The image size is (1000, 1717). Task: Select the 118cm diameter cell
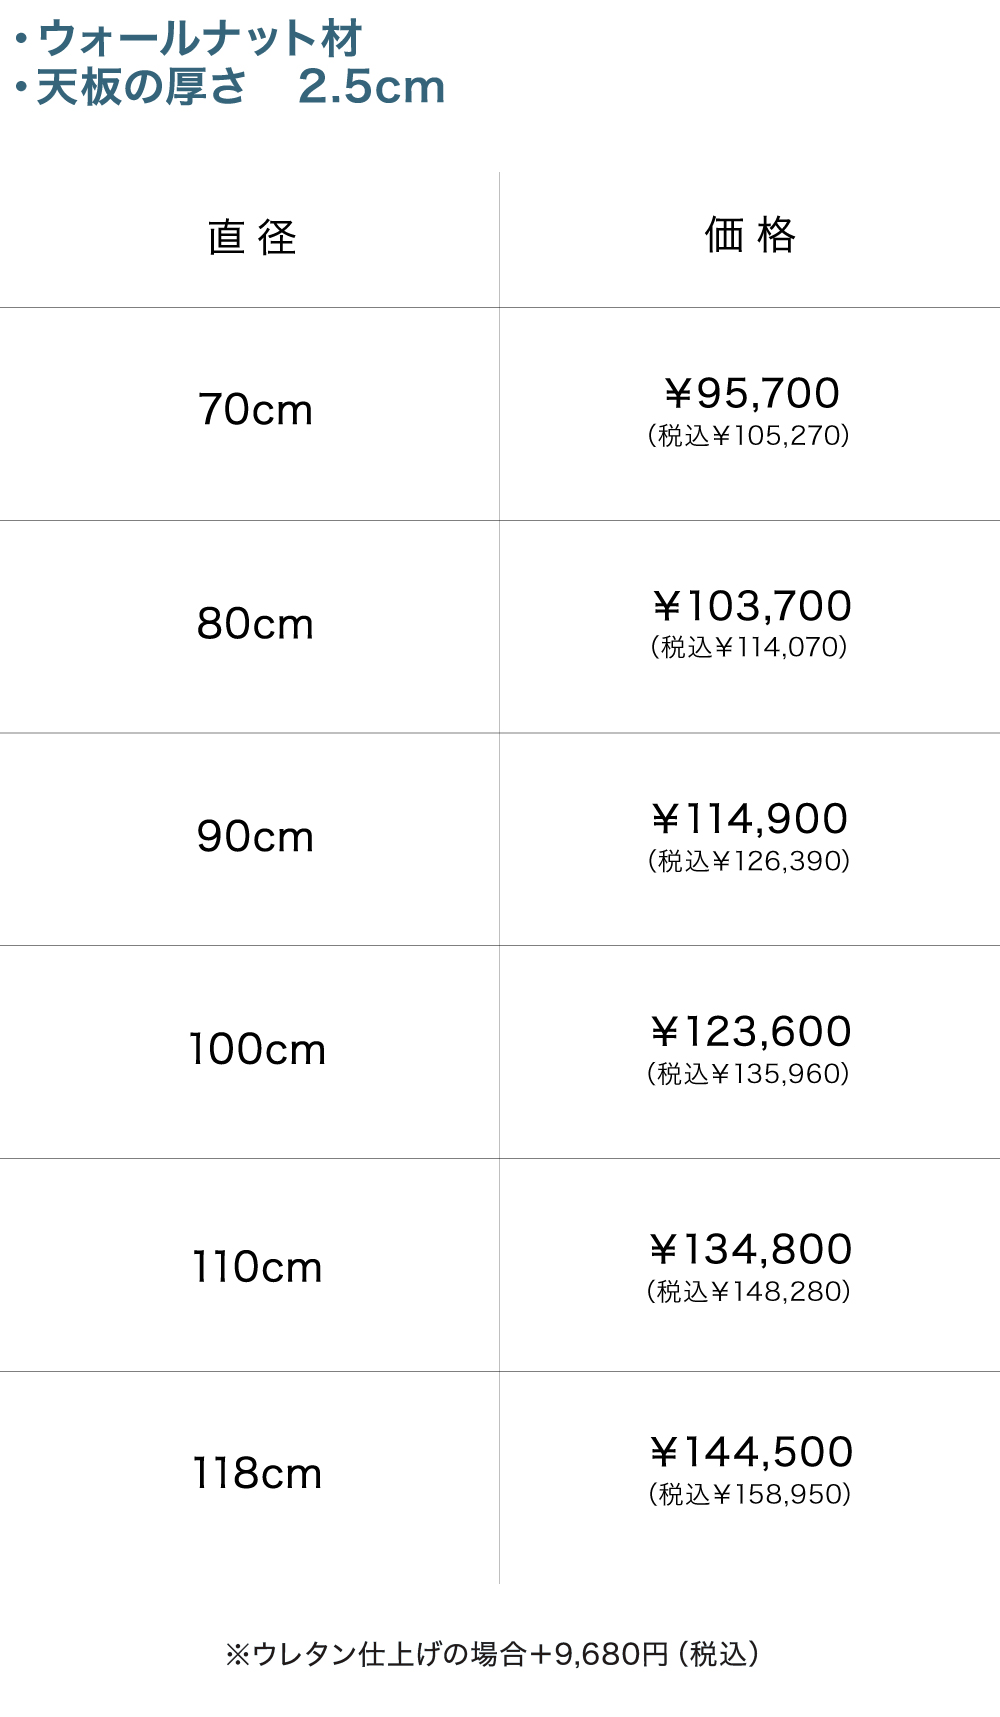[258, 1474]
